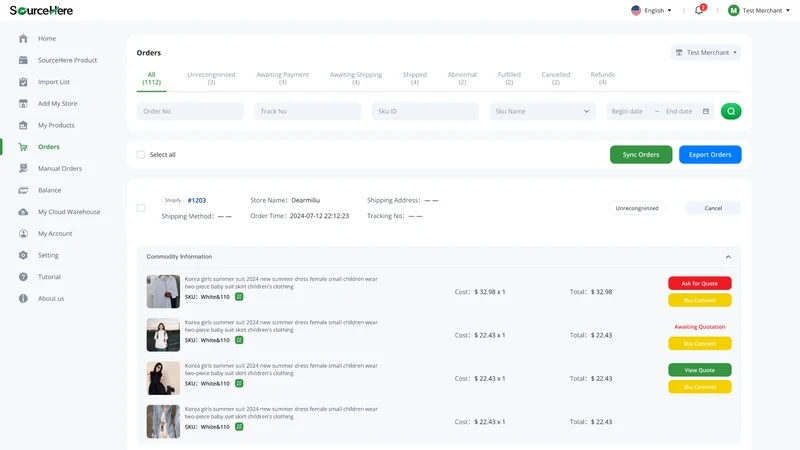This screenshot has width=800, height=450.
Task: Click Sku Connect under View Quote
Action: 699,387
